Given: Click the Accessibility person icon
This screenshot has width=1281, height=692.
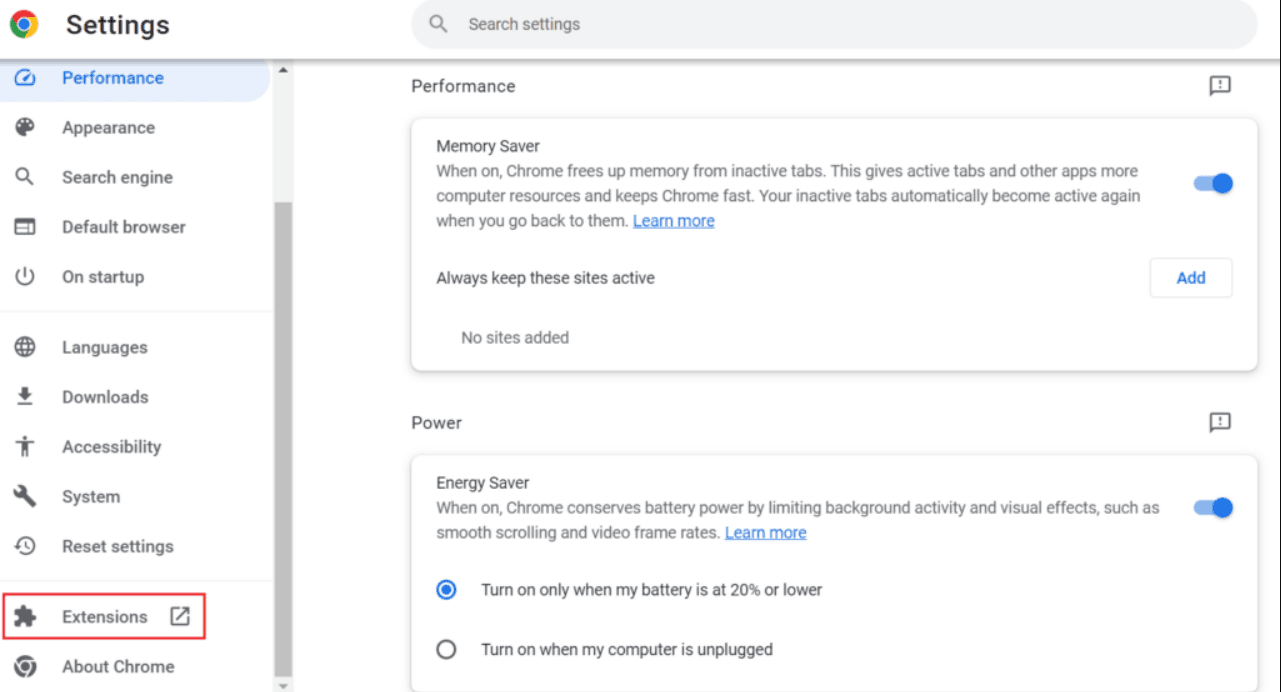Looking at the screenshot, I should [x=25, y=447].
